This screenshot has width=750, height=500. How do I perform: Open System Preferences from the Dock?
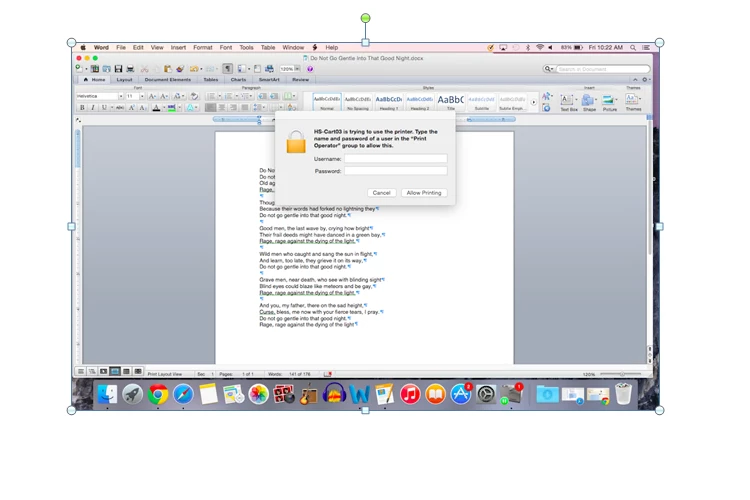(485, 394)
